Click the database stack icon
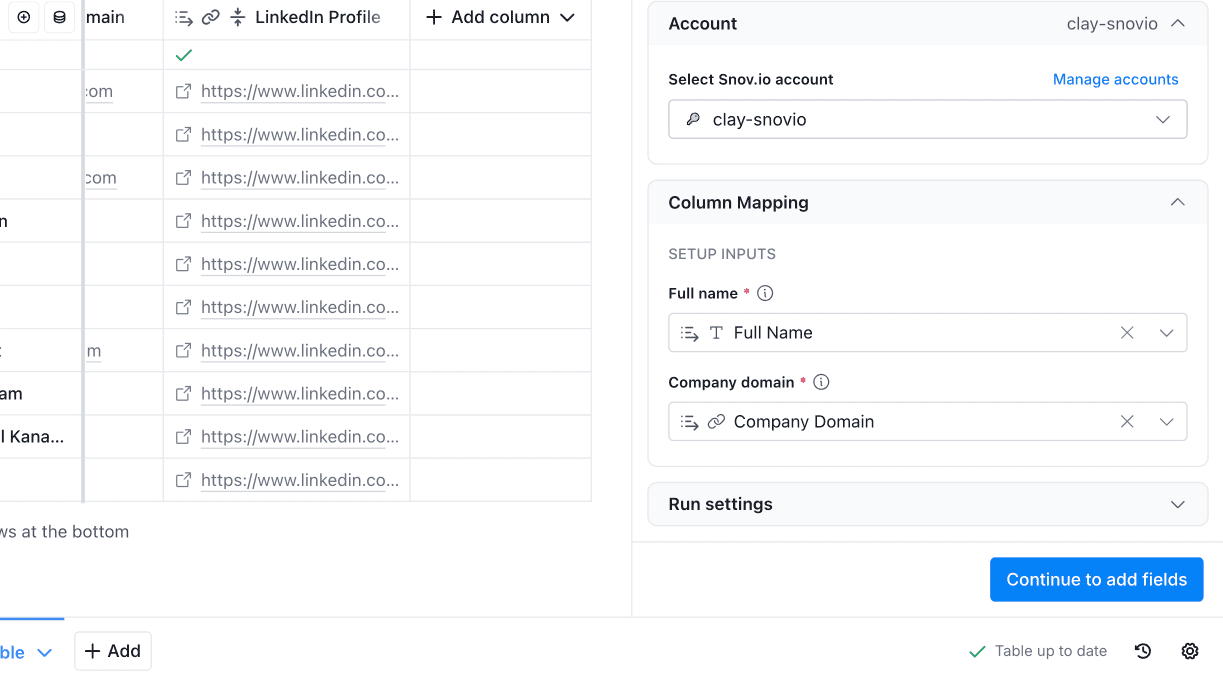The width and height of the screenshot is (1223, 684). 60,17
